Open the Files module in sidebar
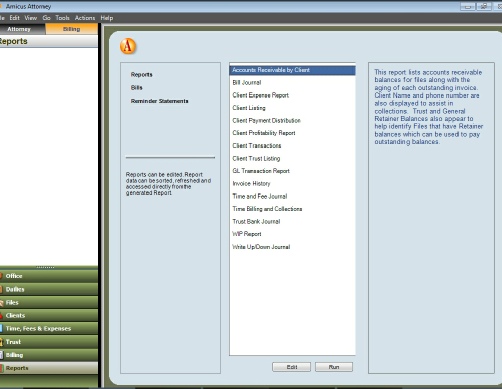The width and height of the screenshot is (502, 389). pyautogui.click(x=49, y=302)
